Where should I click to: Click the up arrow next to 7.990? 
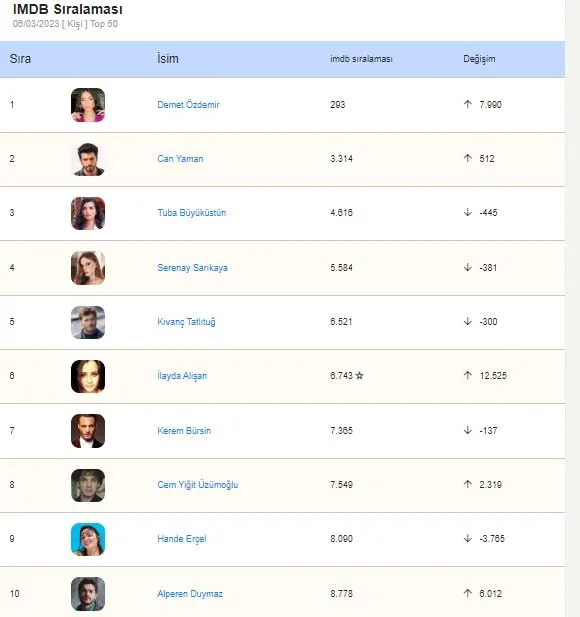coord(467,104)
